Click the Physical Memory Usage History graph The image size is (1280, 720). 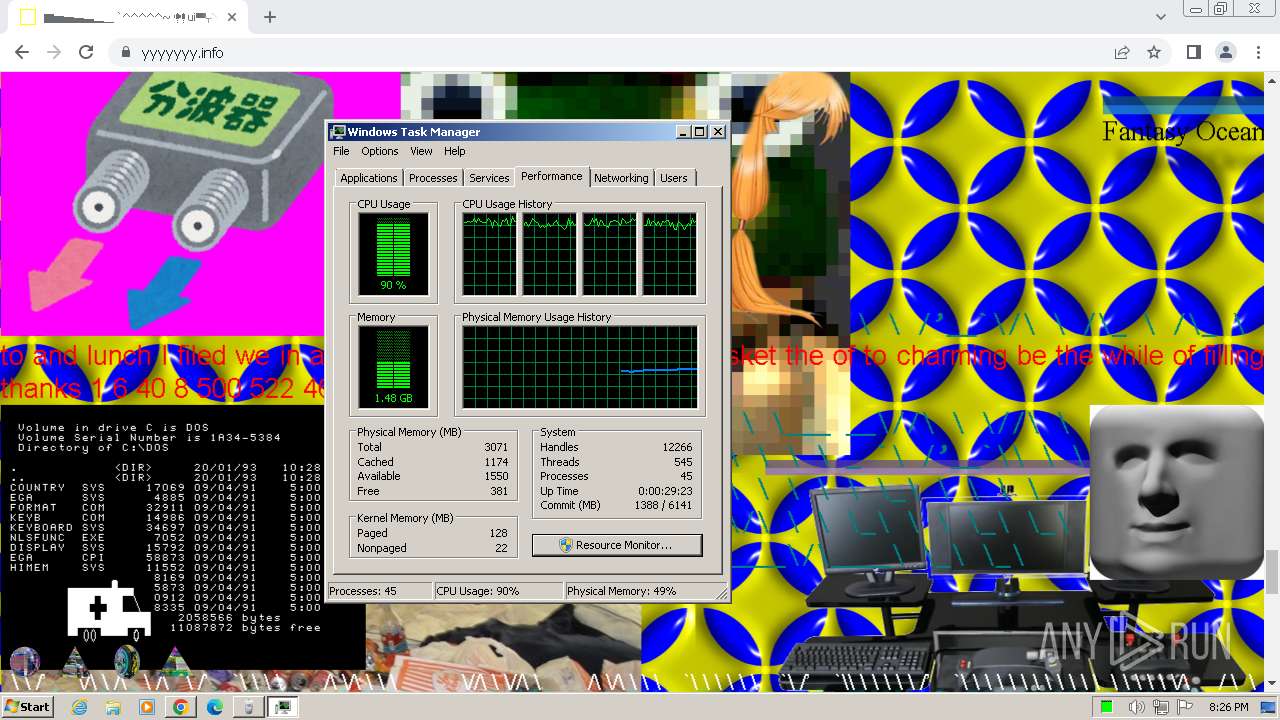coord(579,367)
